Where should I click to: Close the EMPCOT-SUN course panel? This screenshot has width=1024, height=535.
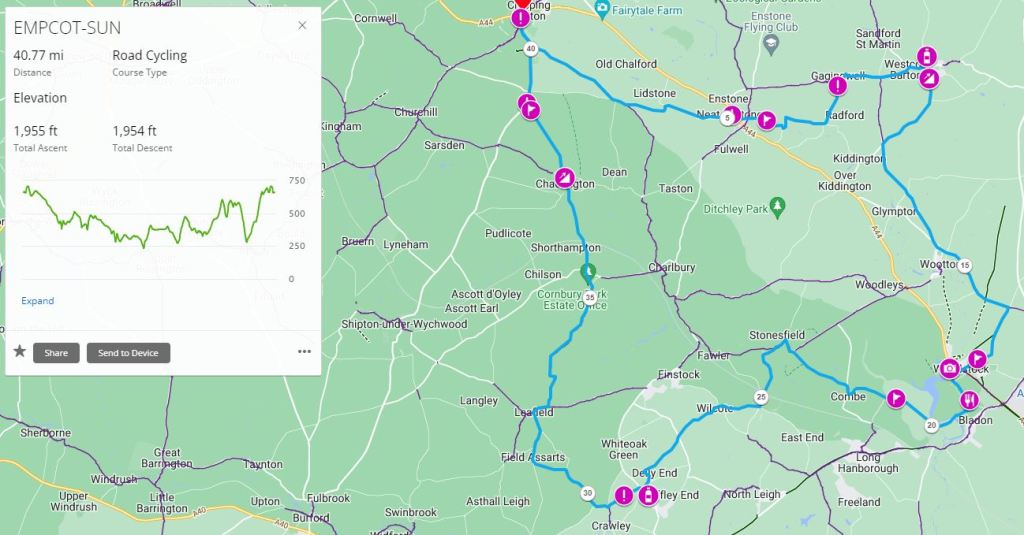click(302, 25)
